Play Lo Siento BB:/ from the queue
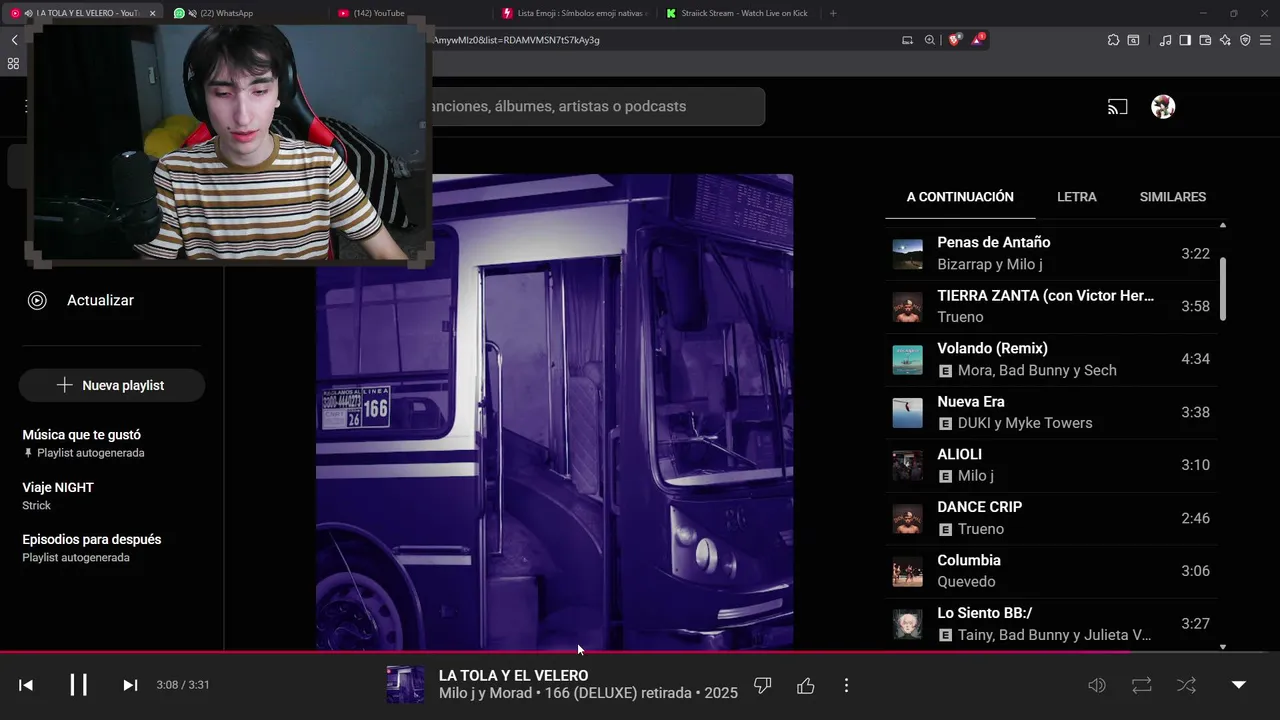The image size is (1280, 720). (1051, 624)
